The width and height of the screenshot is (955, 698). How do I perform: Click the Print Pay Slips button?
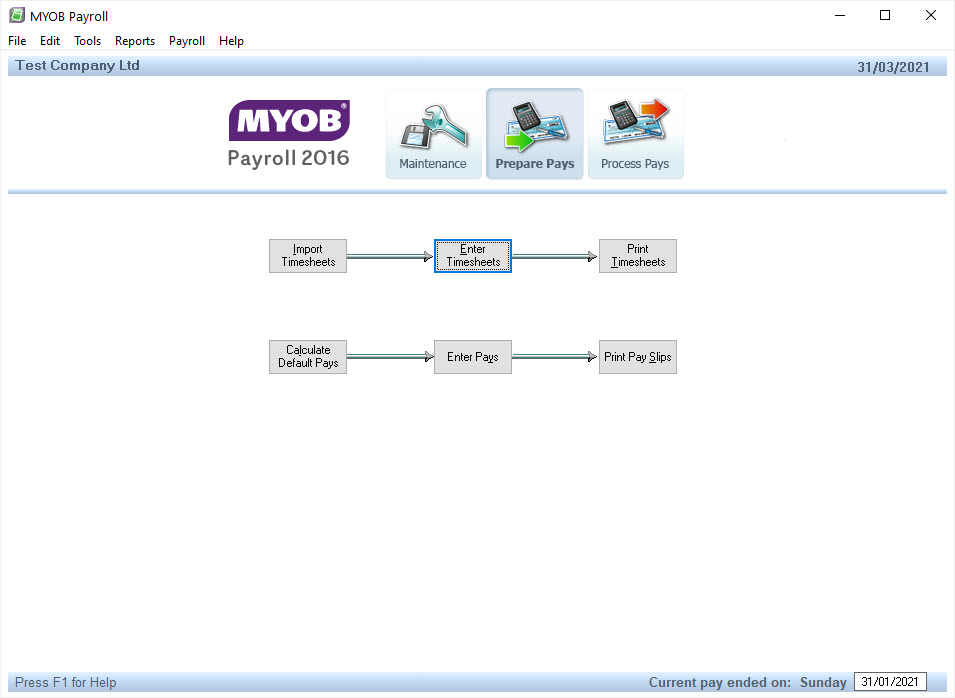click(638, 357)
